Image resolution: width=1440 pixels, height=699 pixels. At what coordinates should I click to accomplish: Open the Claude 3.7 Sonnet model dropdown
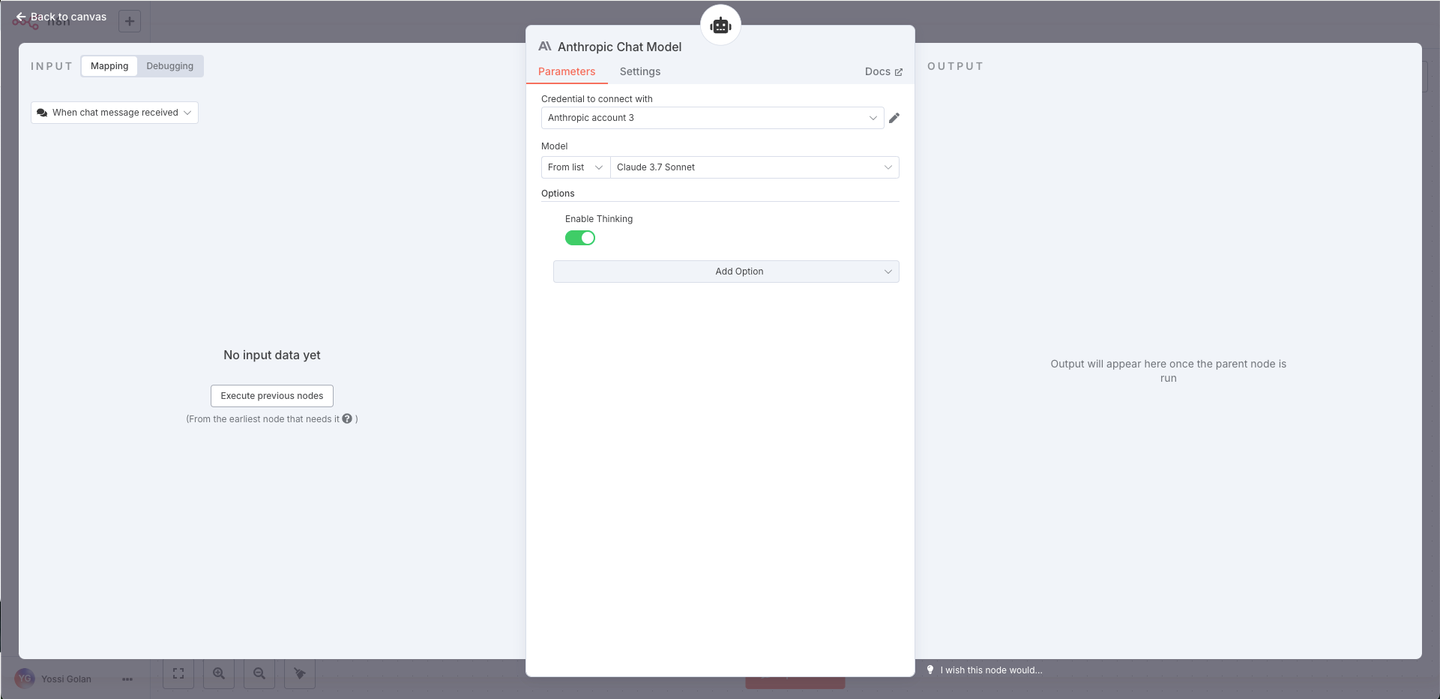click(x=755, y=167)
